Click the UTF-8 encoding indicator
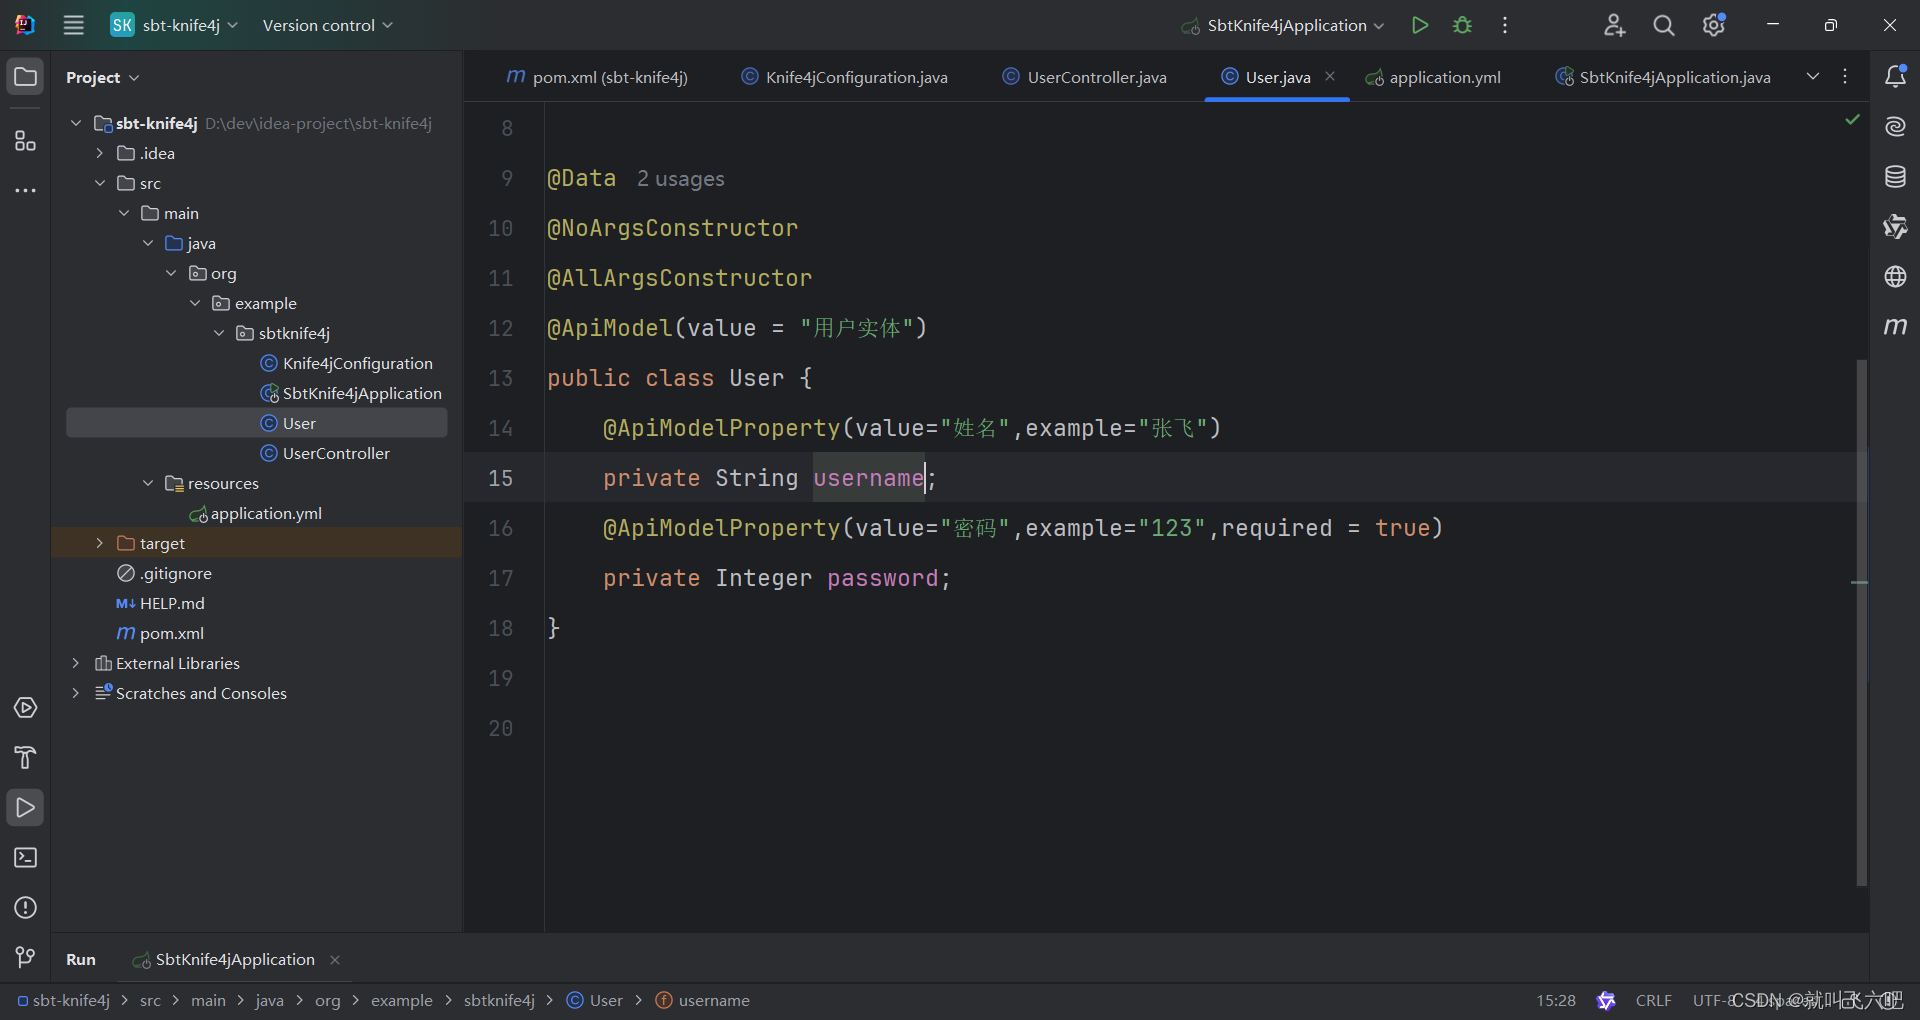The width and height of the screenshot is (1920, 1020). [1712, 1000]
